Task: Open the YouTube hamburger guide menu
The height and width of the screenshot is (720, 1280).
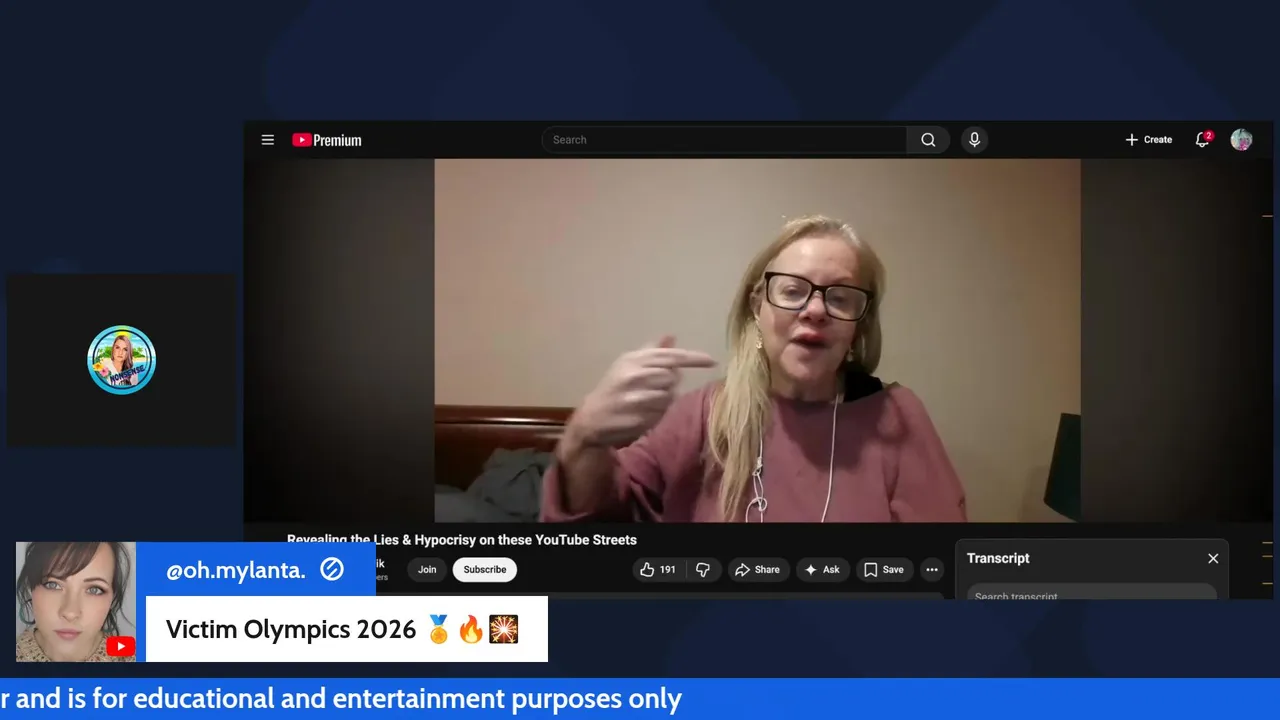Action: (x=268, y=140)
